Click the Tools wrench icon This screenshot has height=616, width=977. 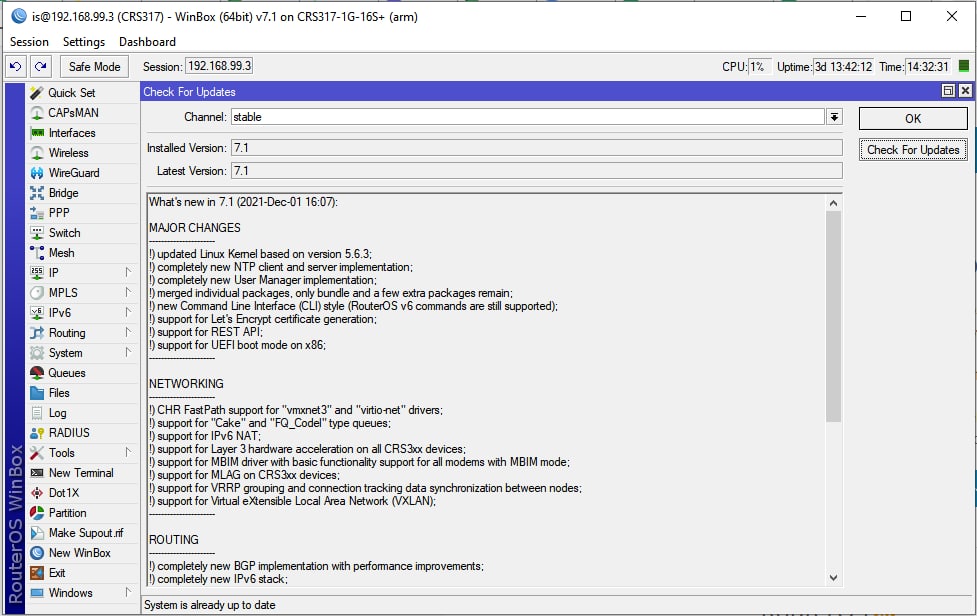pos(37,453)
